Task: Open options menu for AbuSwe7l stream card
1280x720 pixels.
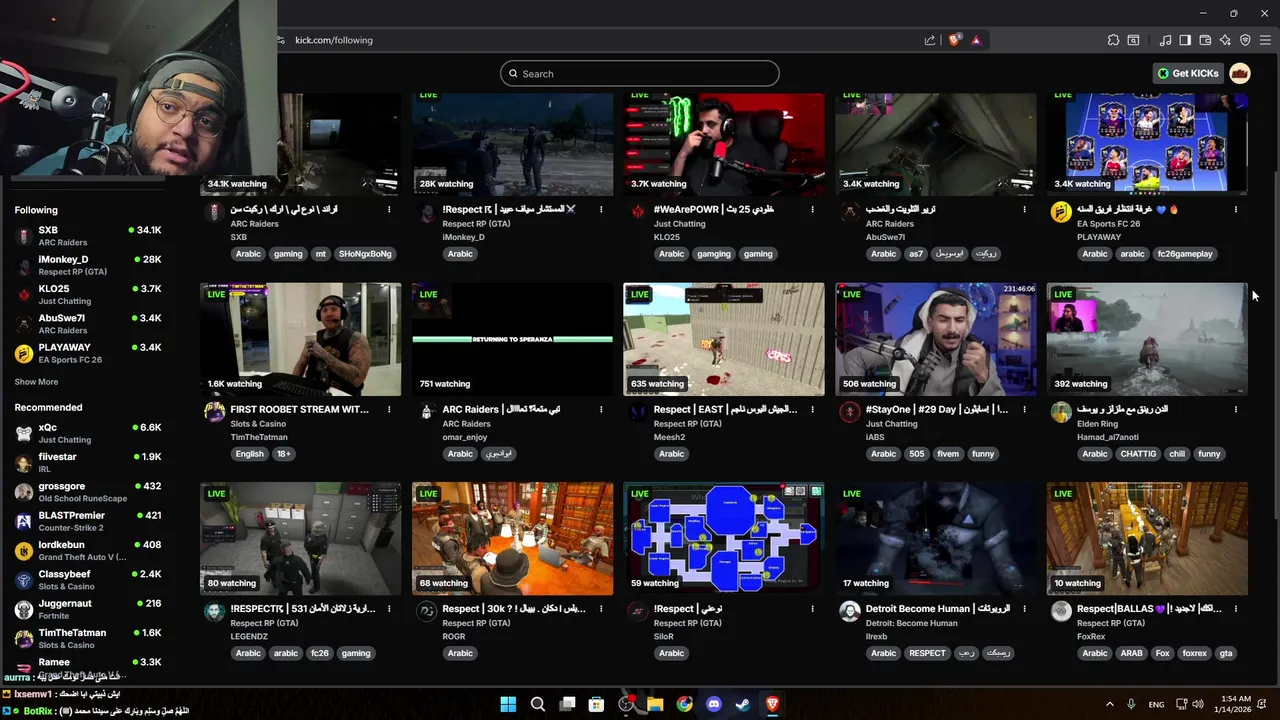Action: click(1024, 210)
